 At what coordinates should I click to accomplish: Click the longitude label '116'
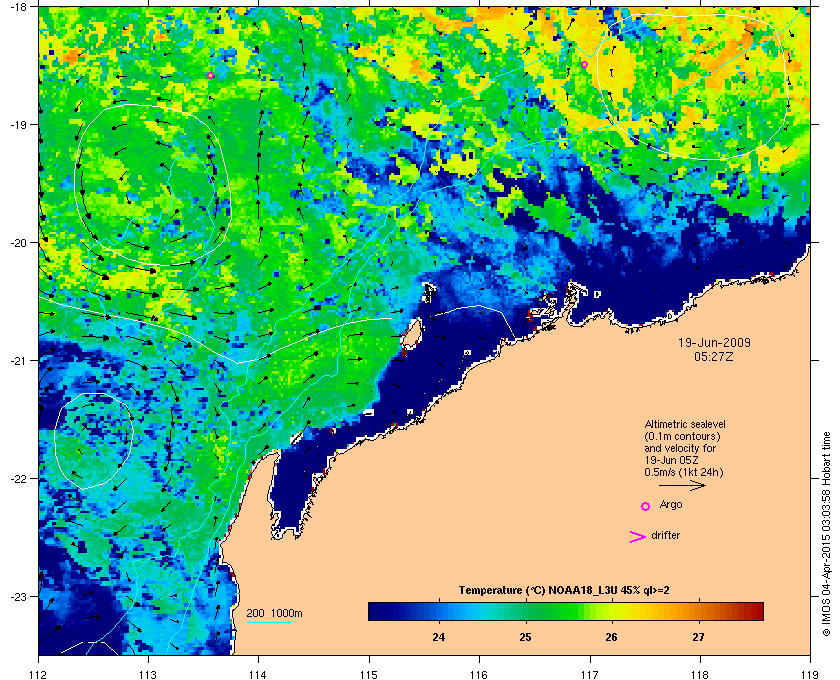tap(479, 675)
